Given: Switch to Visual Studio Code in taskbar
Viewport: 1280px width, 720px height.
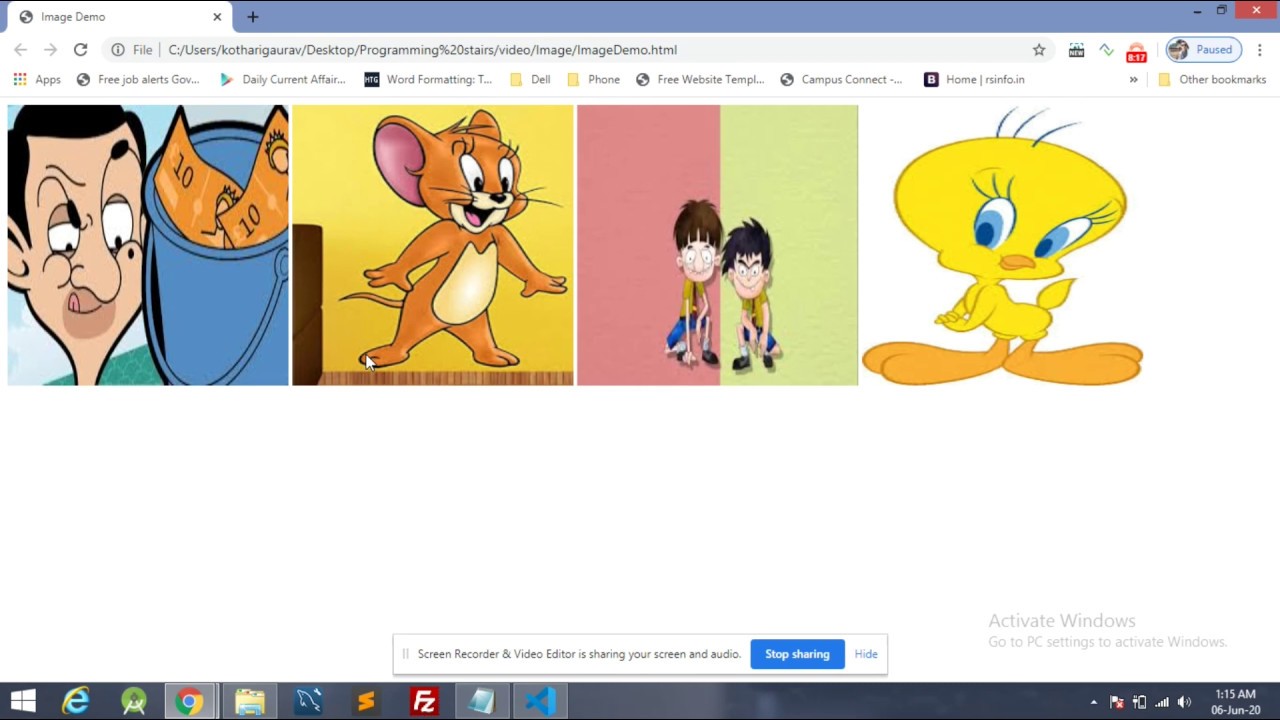Looking at the screenshot, I should click(540, 701).
